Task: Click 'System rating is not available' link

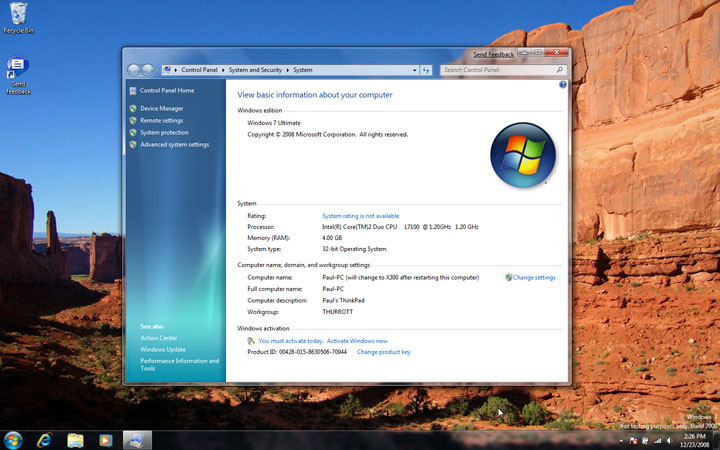Action: coord(360,216)
